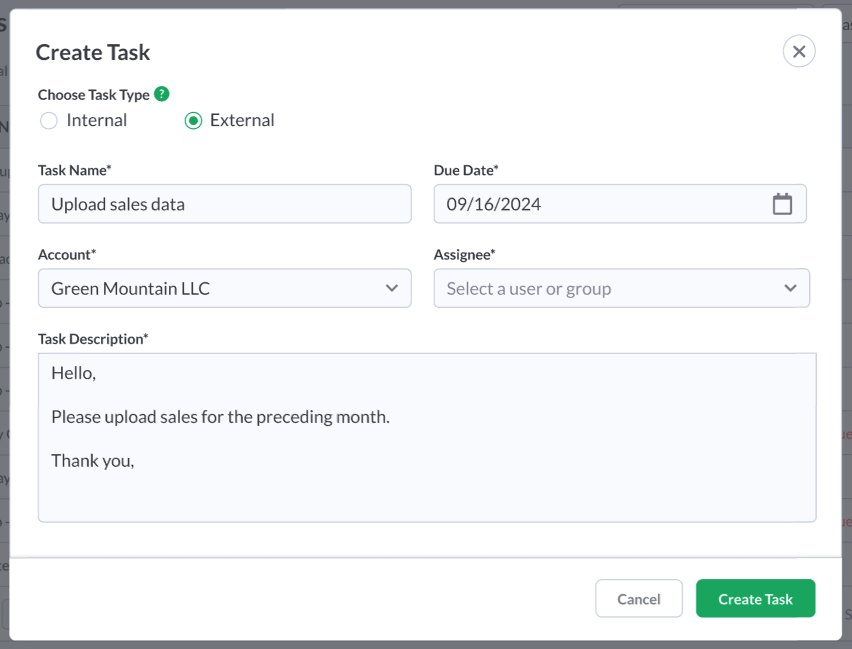Click the Assignee dropdown chevron
The image size is (852, 649).
click(x=792, y=288)
